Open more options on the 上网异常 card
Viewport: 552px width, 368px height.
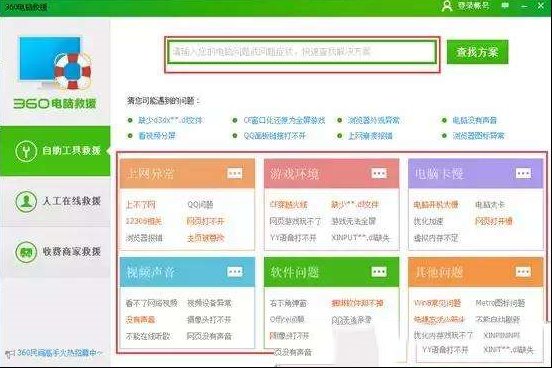click(x=235, y=173)
